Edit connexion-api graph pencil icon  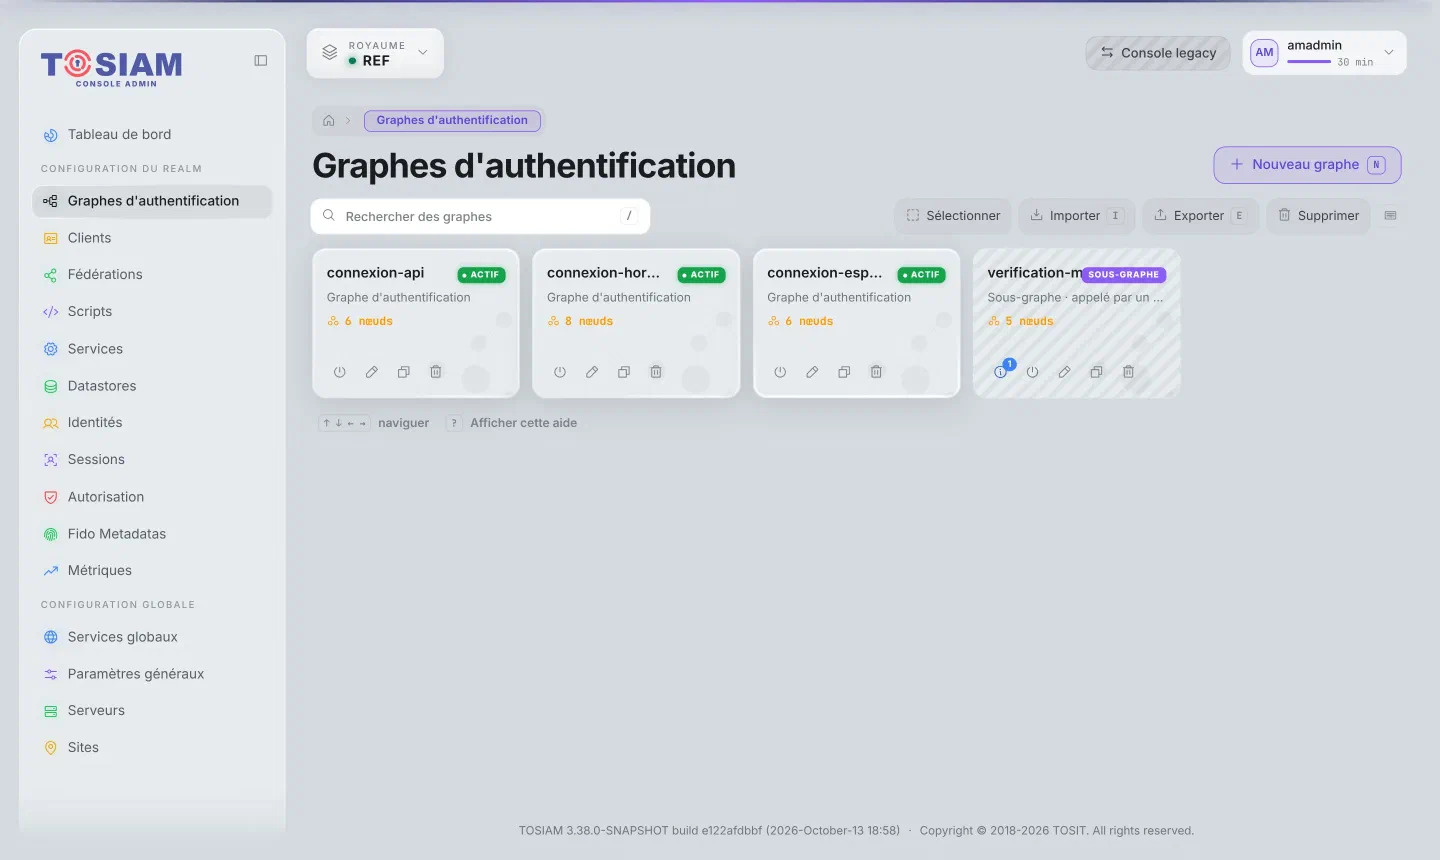[x=371, y=372]
